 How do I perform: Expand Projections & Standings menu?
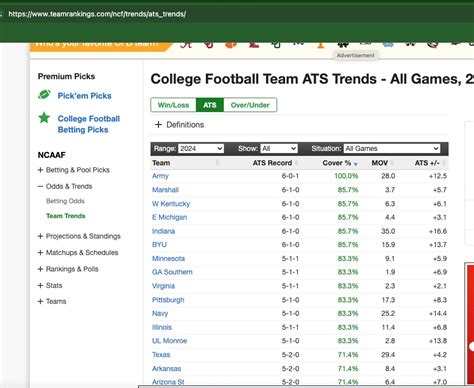click(x=79, y=236)
